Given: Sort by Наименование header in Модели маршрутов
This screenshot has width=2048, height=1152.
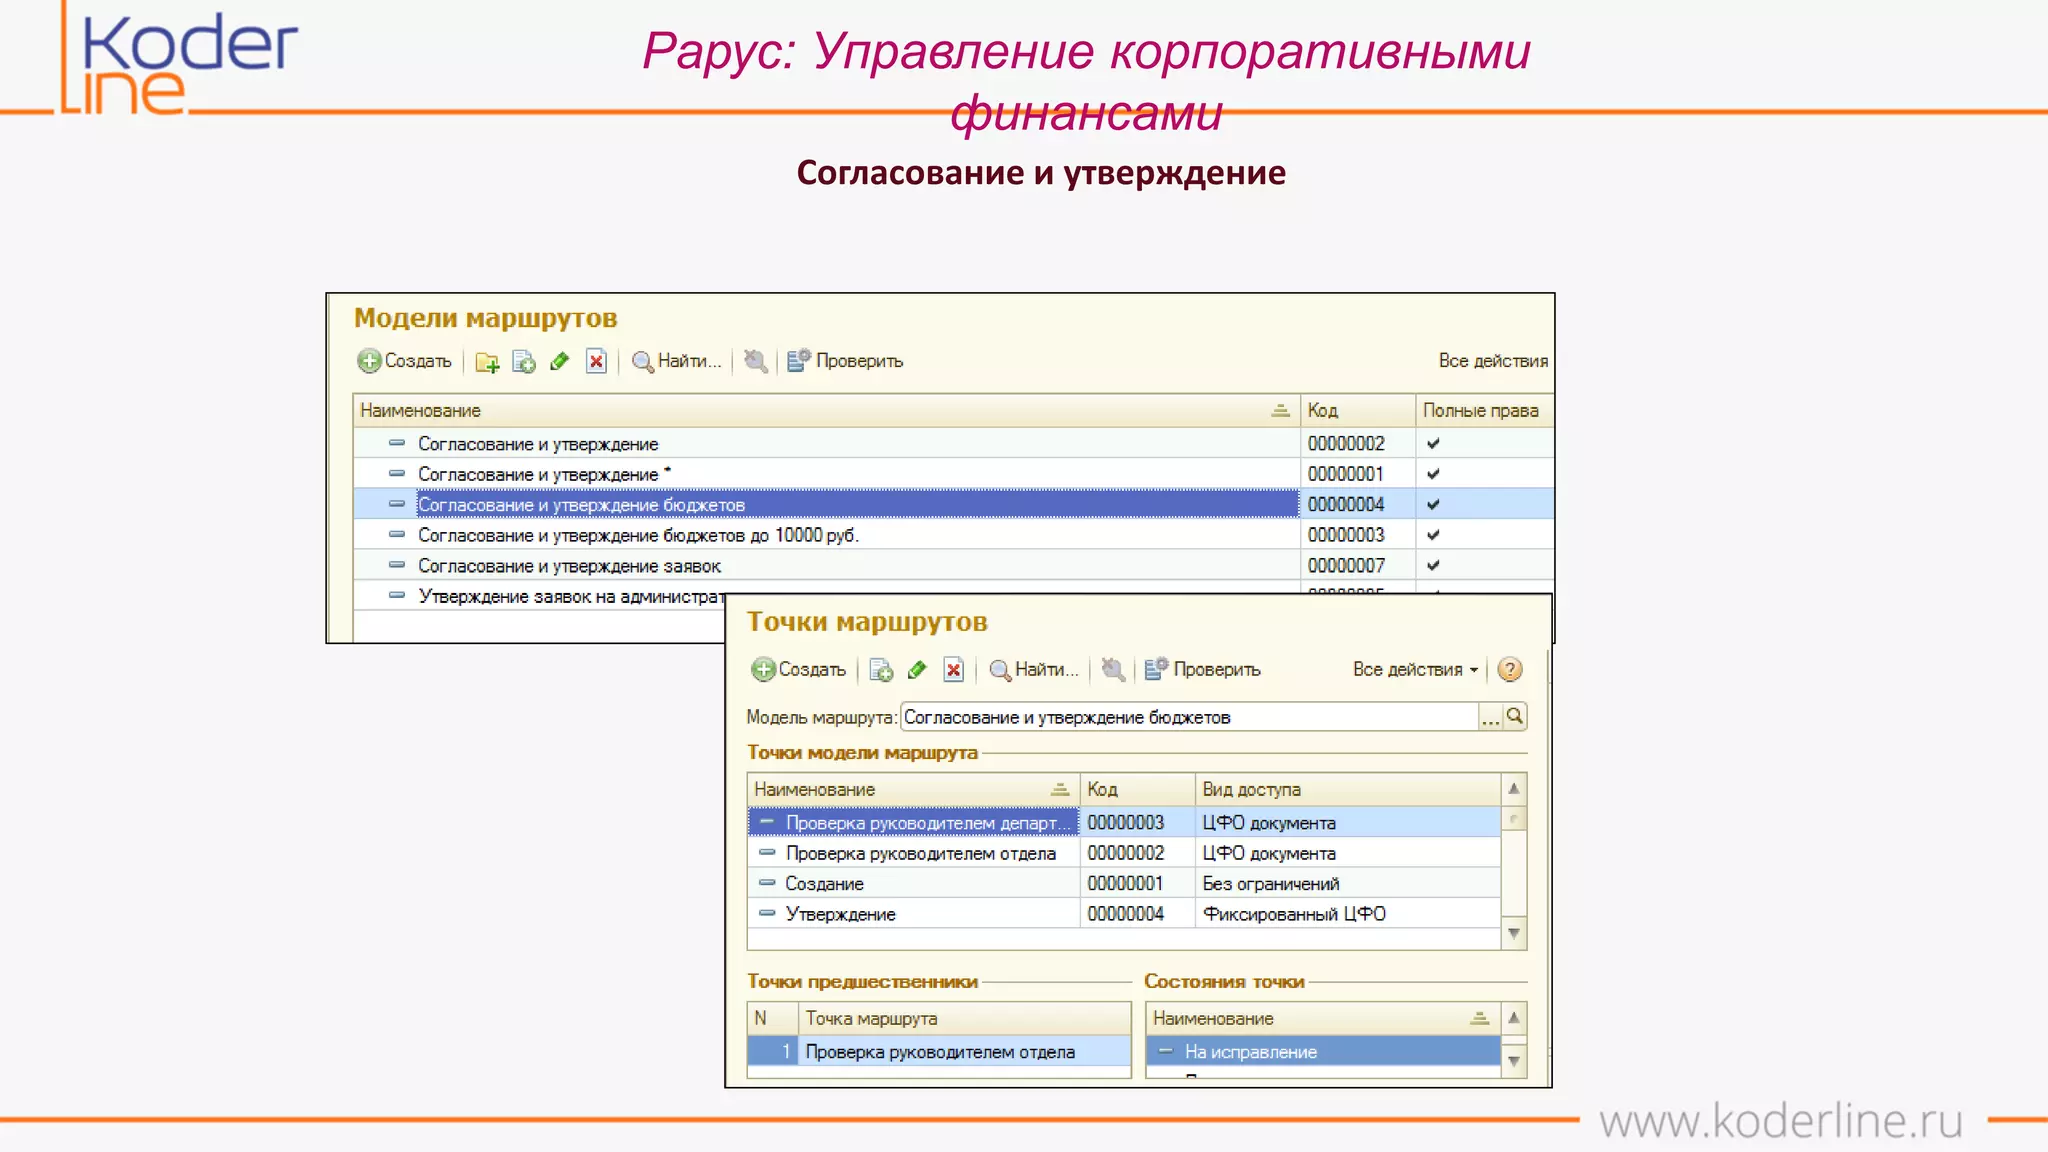Looking at the screenshot, I should [826, 411].
